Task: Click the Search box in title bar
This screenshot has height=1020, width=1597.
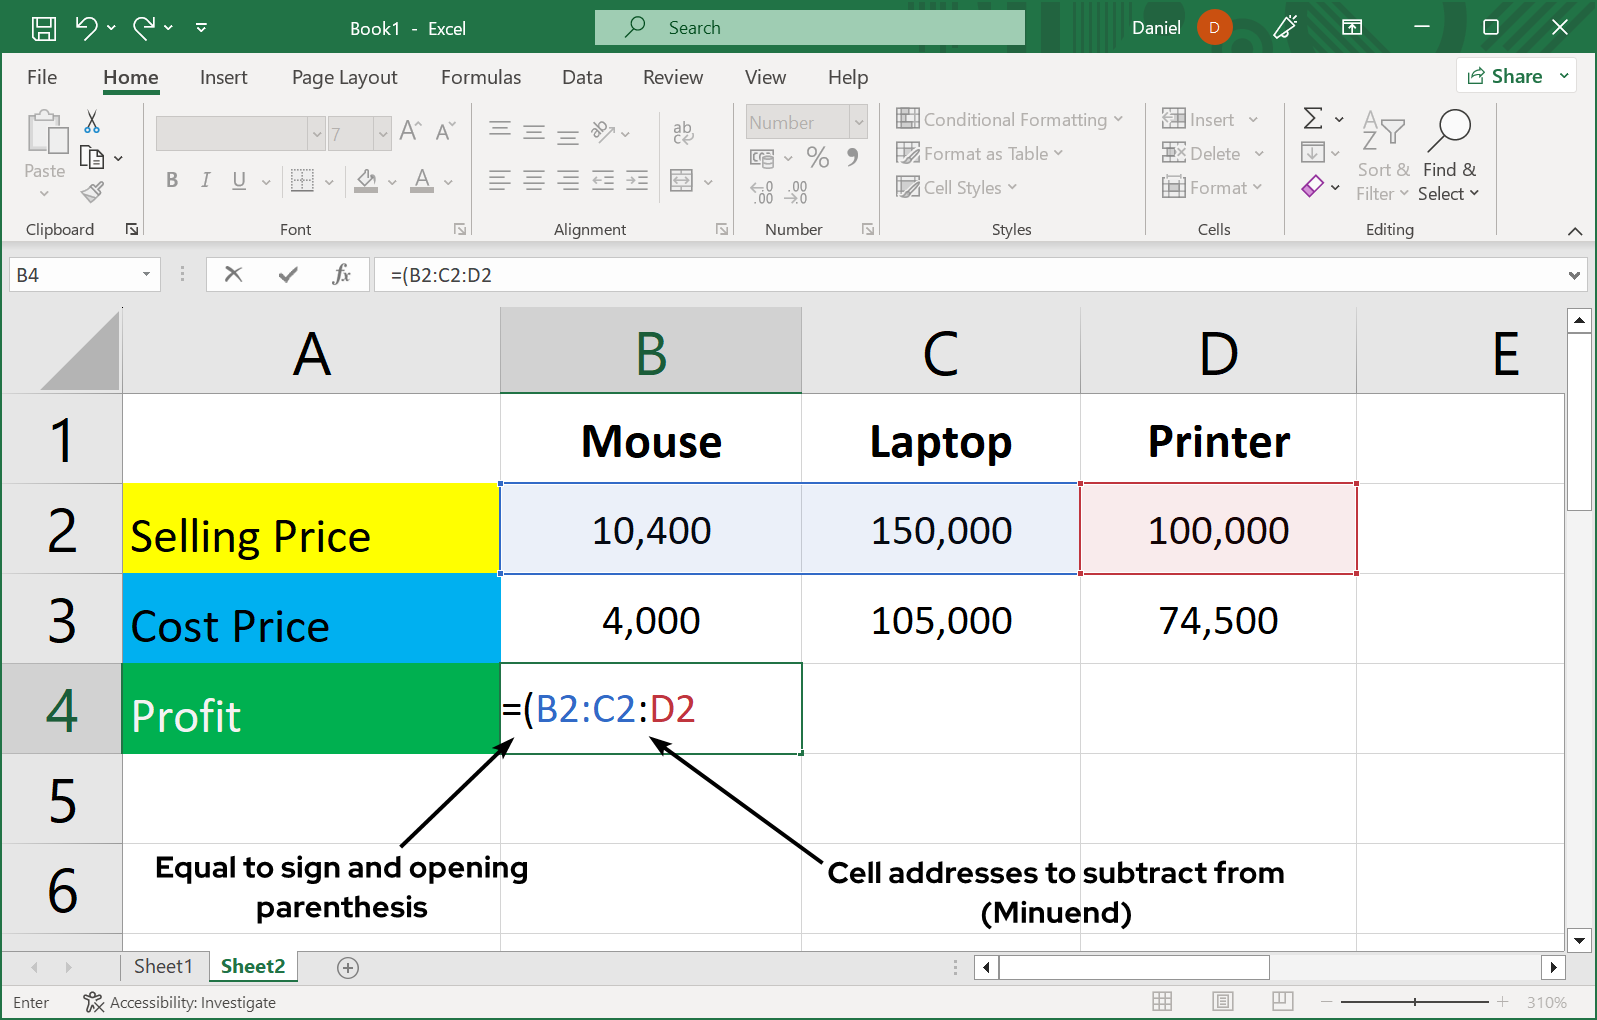Action: tap(810, 28)
